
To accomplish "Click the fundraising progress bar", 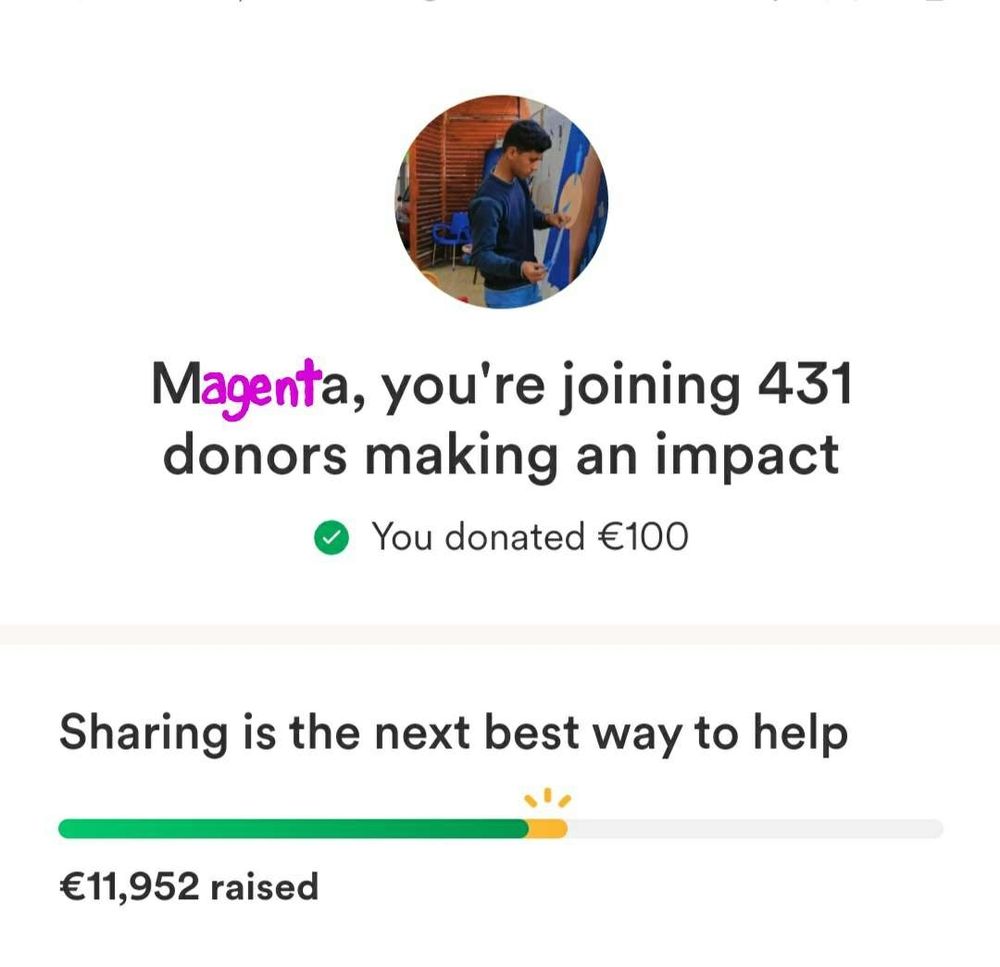I will point(500,827).
